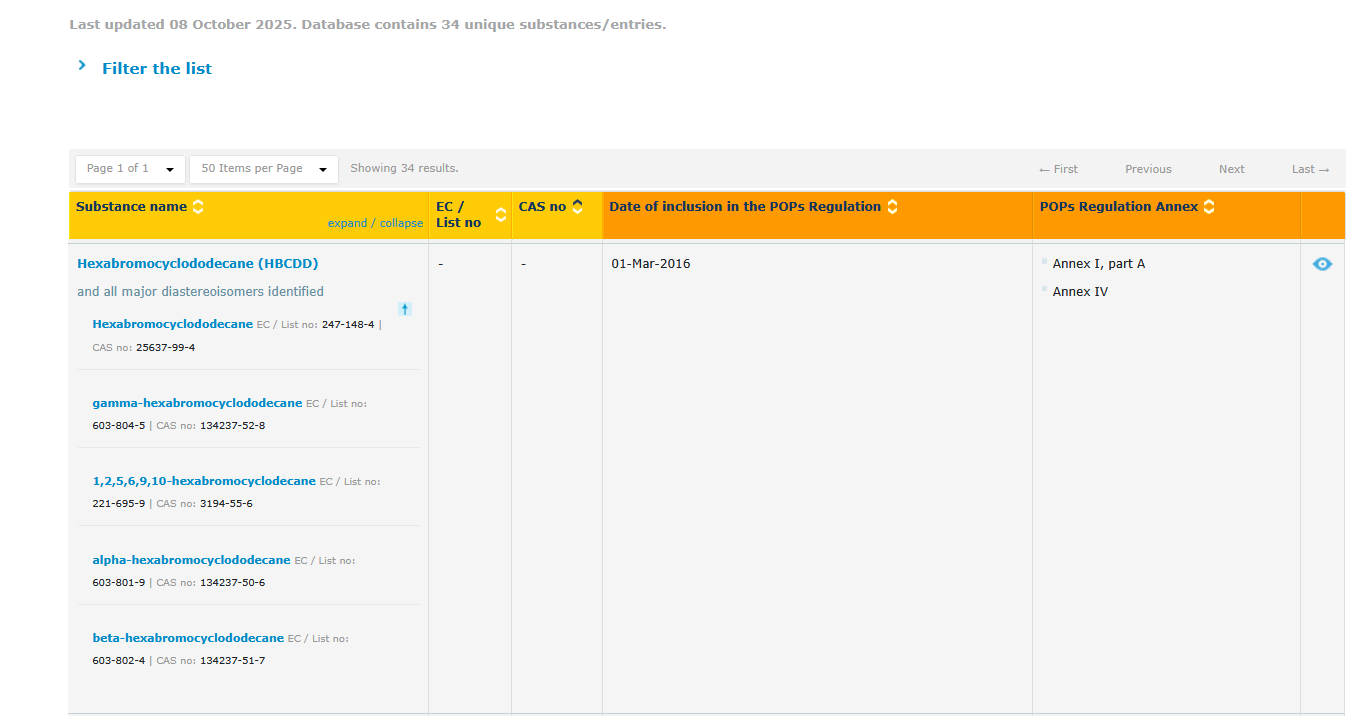Click the expand link in Substance header
The width and height of the screenshot is (1368, 728).
[x=348, y=224]
